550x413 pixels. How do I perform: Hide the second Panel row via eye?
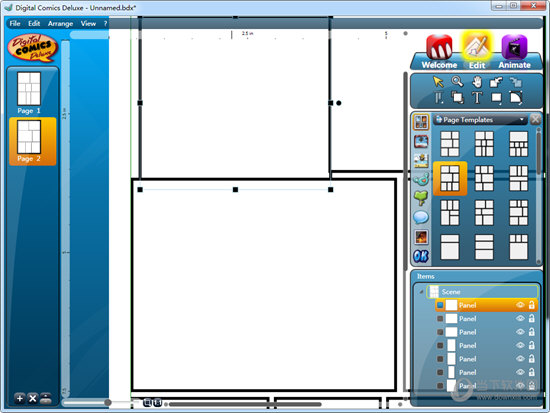click(x=520, y=318)
